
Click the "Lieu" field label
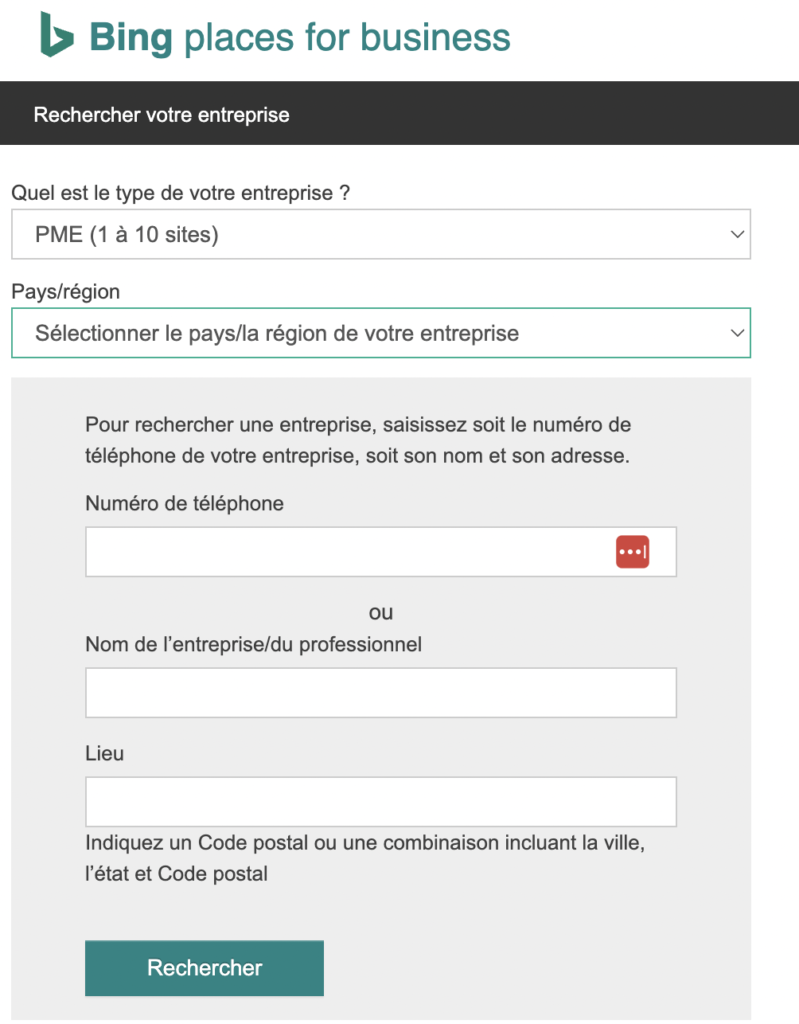105,753
